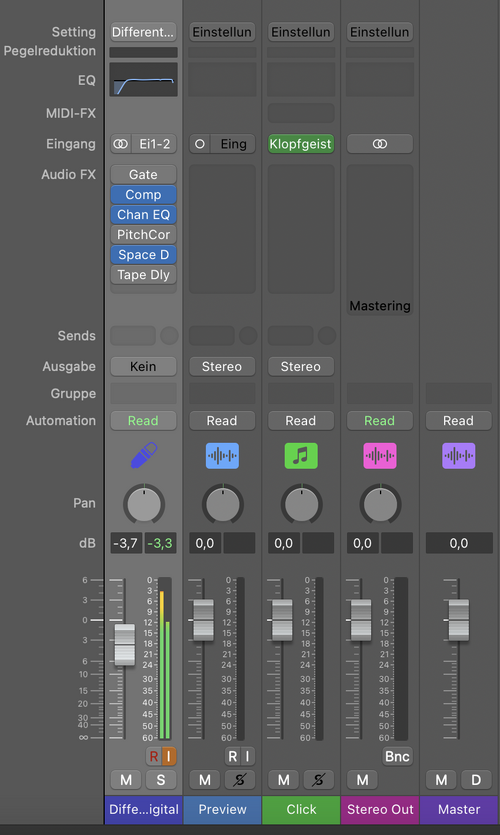Click the Master channel volume fader

coord(458,620)
